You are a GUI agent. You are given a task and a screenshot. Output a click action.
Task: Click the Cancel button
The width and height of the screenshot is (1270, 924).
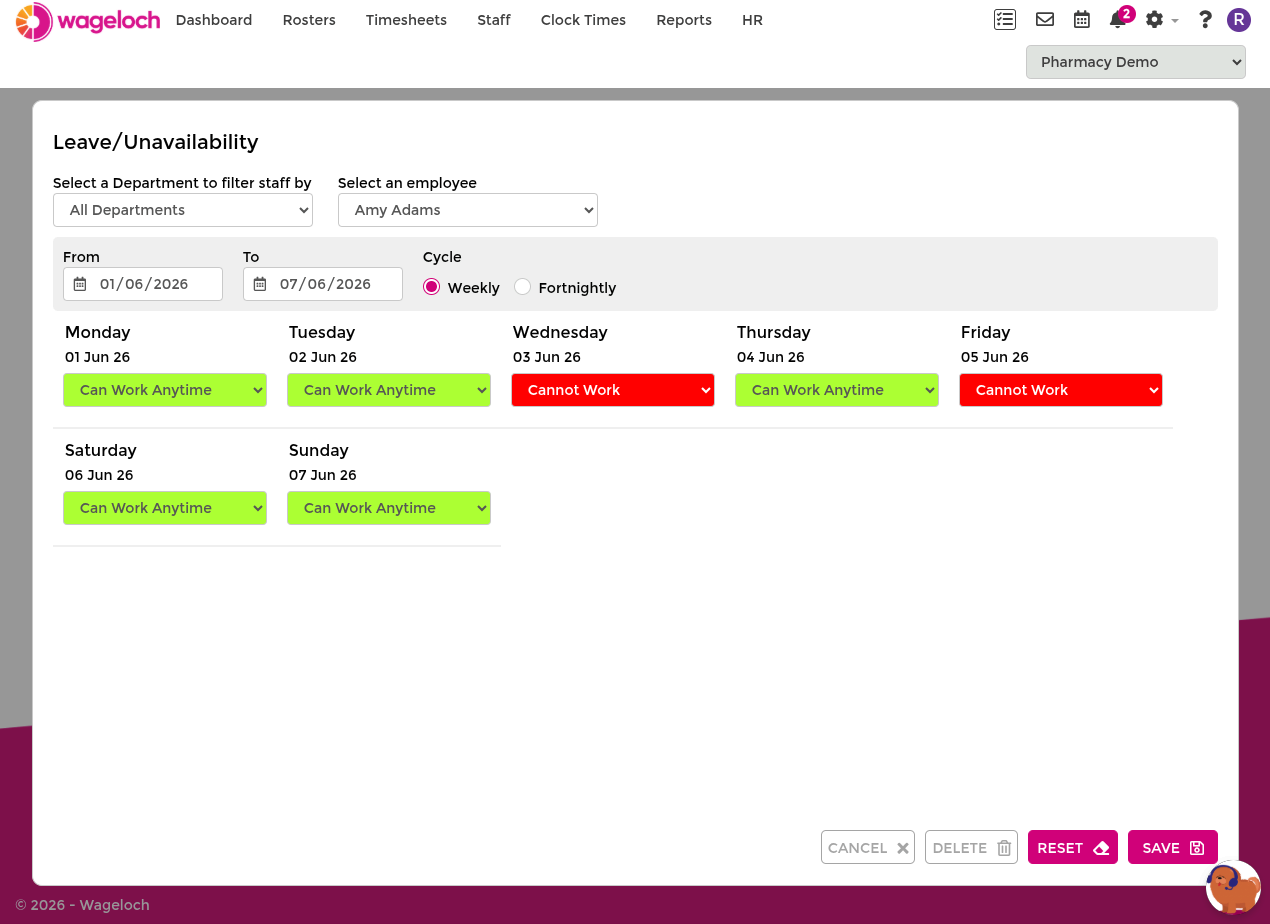[x=868, y=847]
